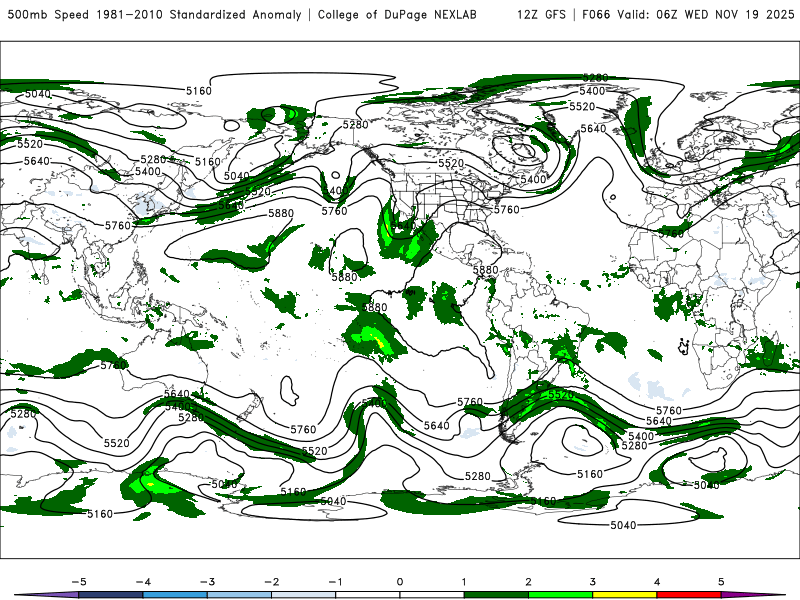Click the '2' colorbar tick label

click(x=529, y=582)
